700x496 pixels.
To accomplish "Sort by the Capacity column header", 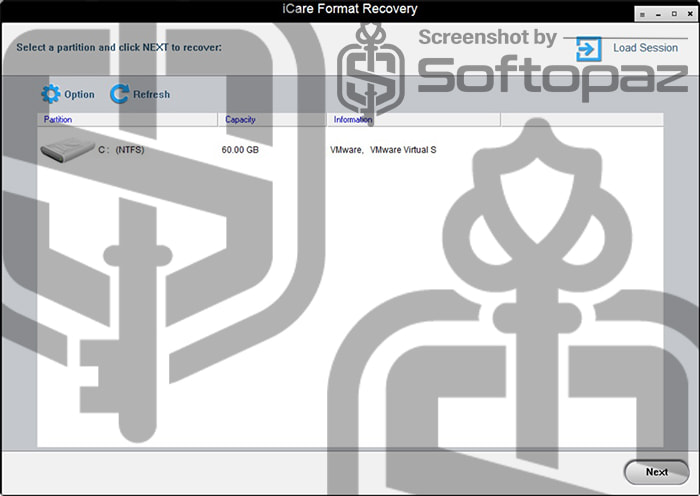I will tap(272, 119).
